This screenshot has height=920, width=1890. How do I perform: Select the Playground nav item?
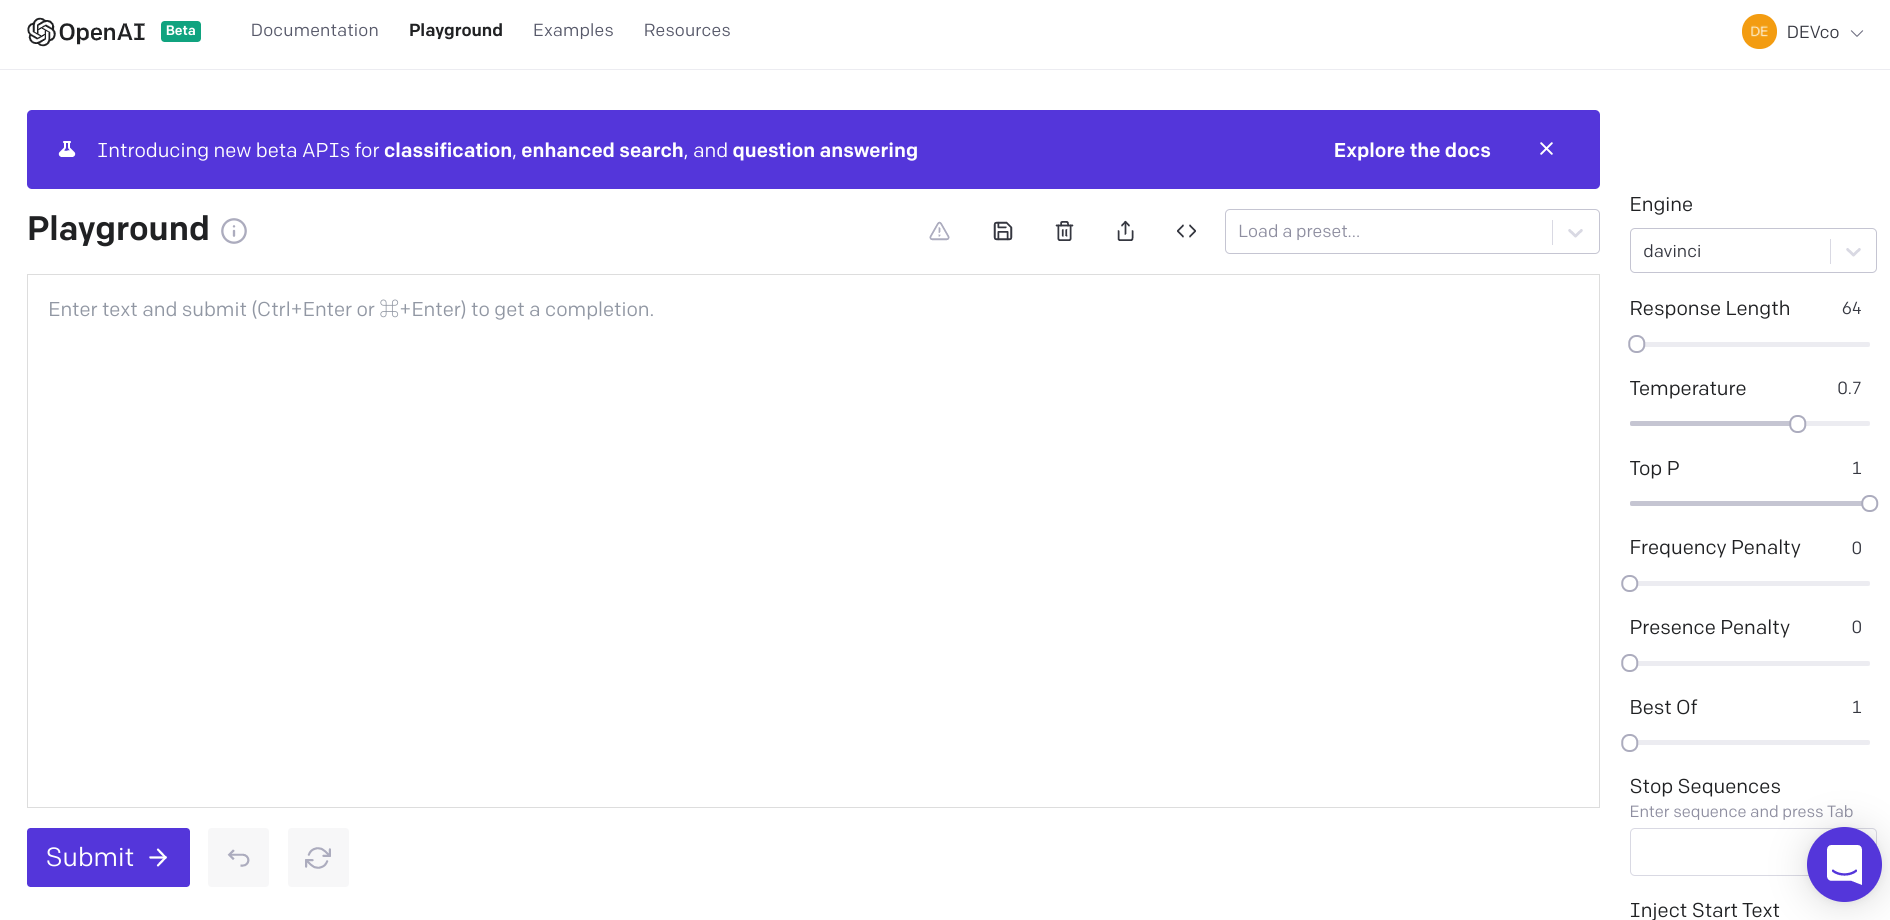coord(455,30)
